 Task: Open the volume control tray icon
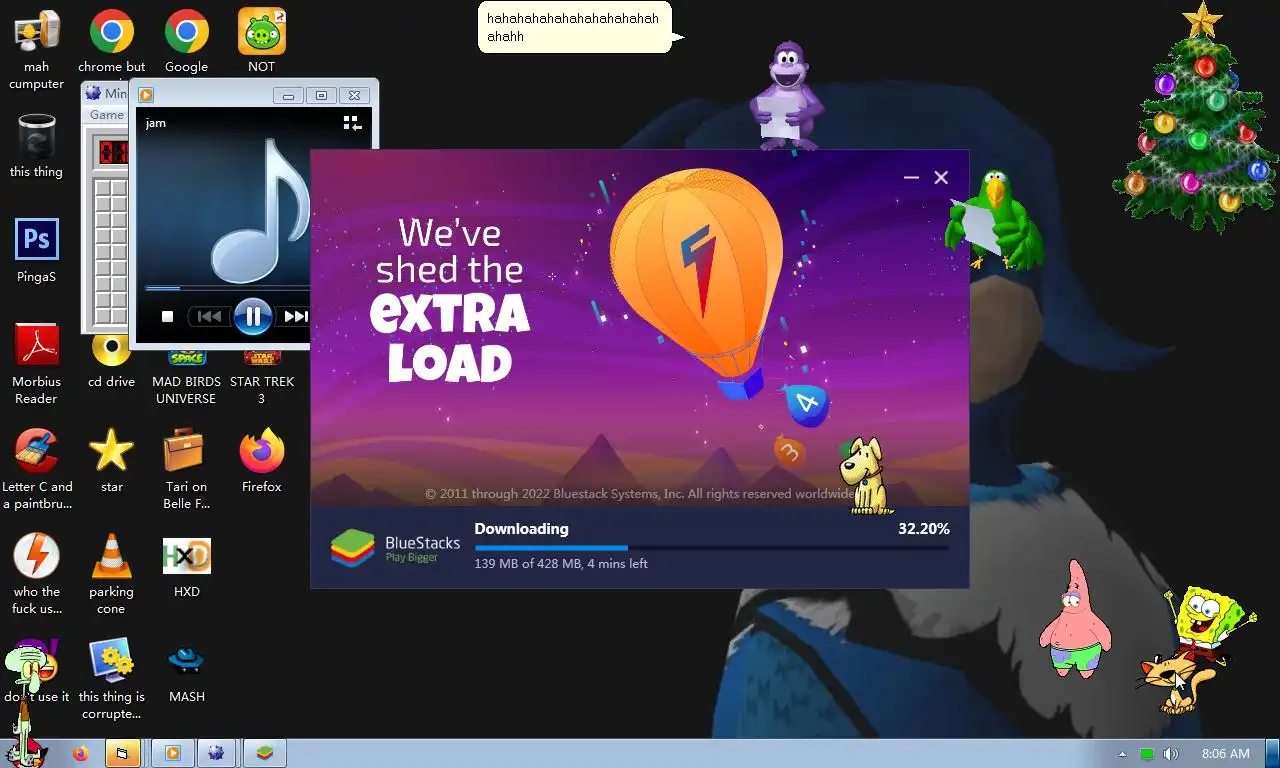click(1171, 754)
